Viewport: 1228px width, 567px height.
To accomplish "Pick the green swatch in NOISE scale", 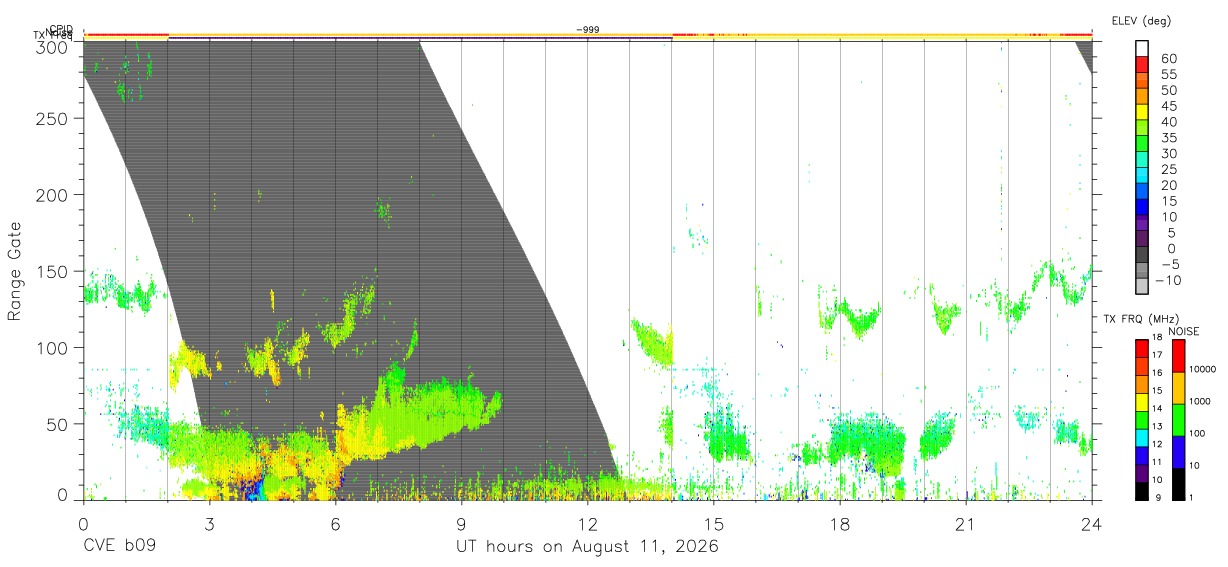I will (1178, 420).
